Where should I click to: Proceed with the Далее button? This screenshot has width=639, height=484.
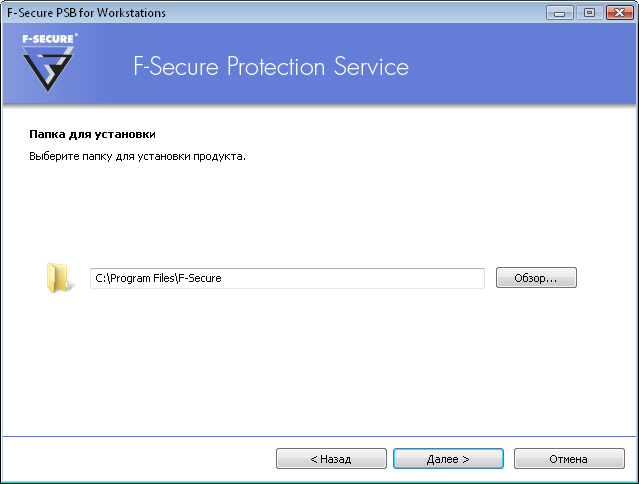(x=447, y=459)
